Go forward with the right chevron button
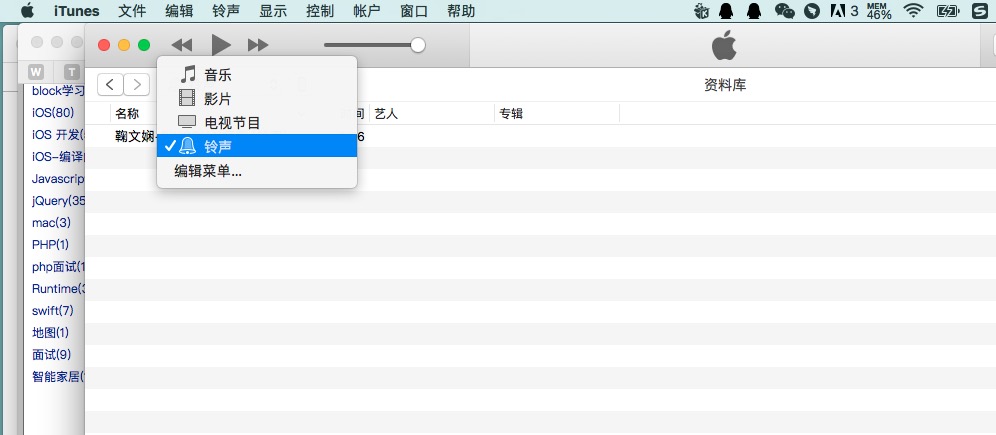 click(137, 84)
